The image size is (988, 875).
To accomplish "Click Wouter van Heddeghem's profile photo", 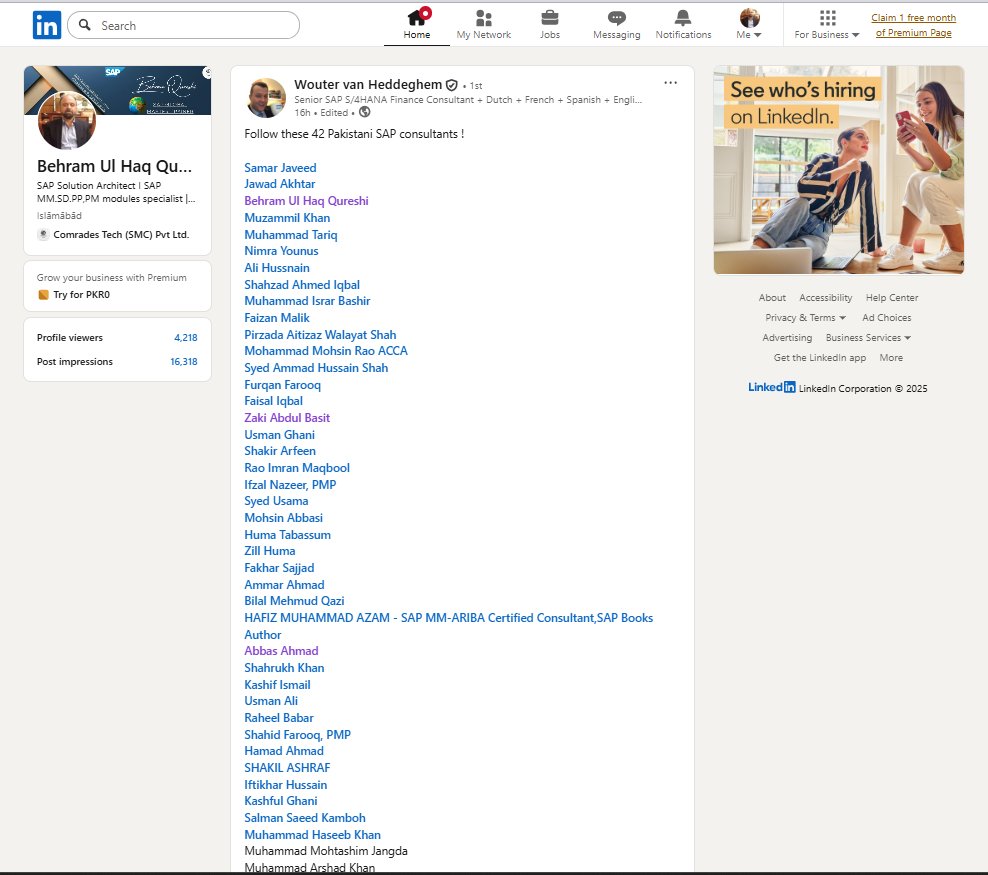I will (265, 98).
